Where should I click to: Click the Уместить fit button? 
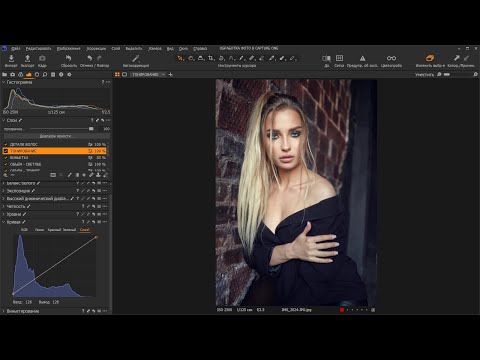424,75
